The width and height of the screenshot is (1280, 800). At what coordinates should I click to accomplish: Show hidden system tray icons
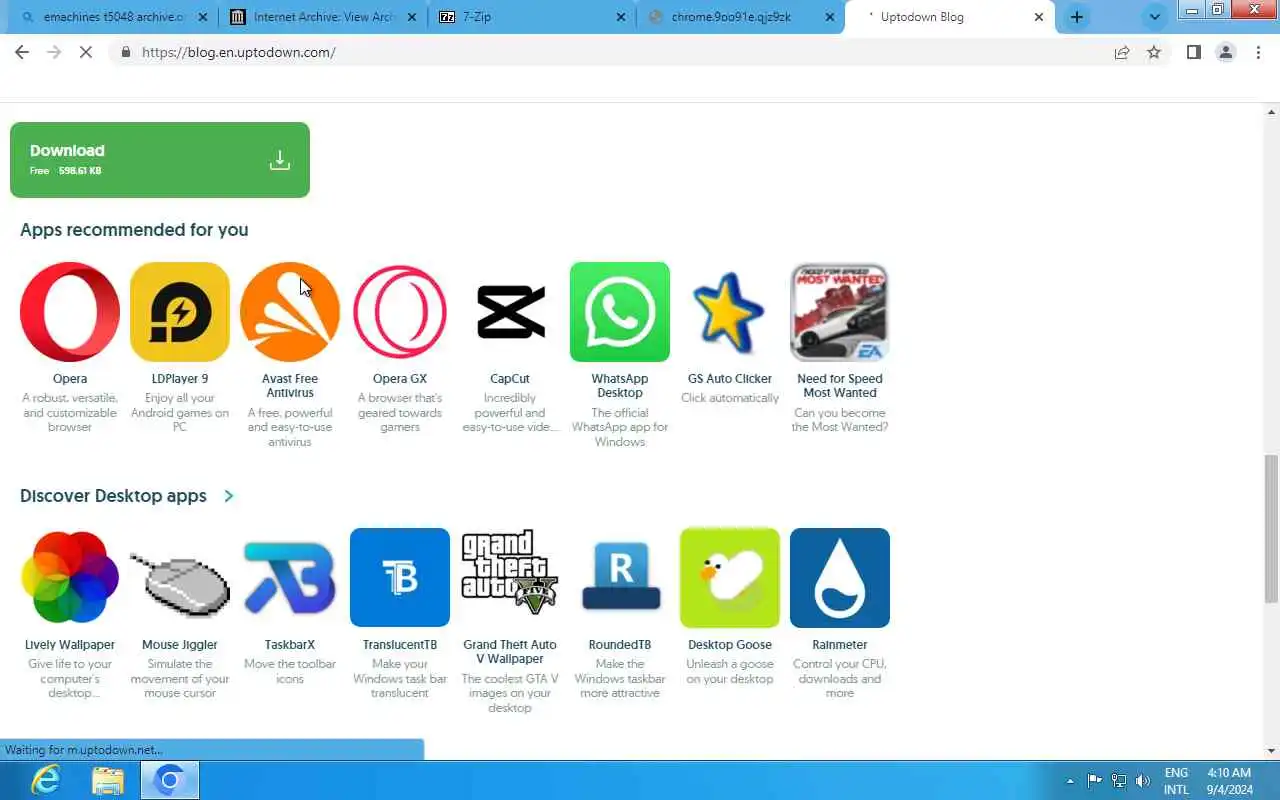tap(1070, 781)
